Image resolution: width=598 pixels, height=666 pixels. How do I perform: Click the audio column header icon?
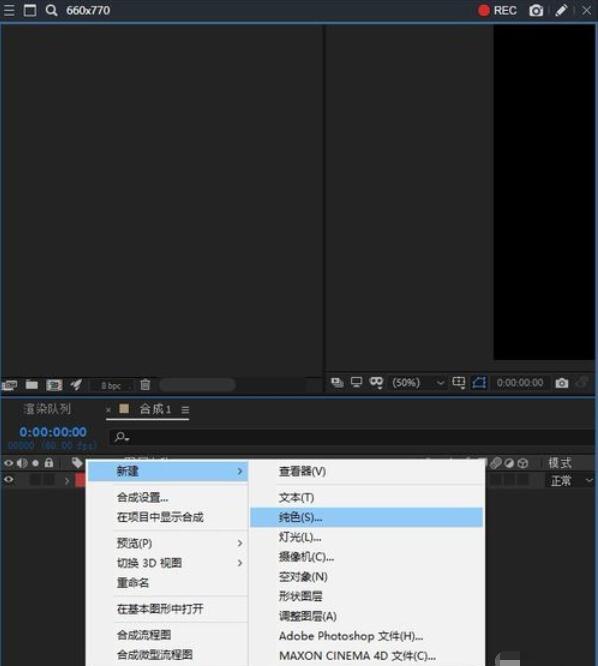pos(22,463)
